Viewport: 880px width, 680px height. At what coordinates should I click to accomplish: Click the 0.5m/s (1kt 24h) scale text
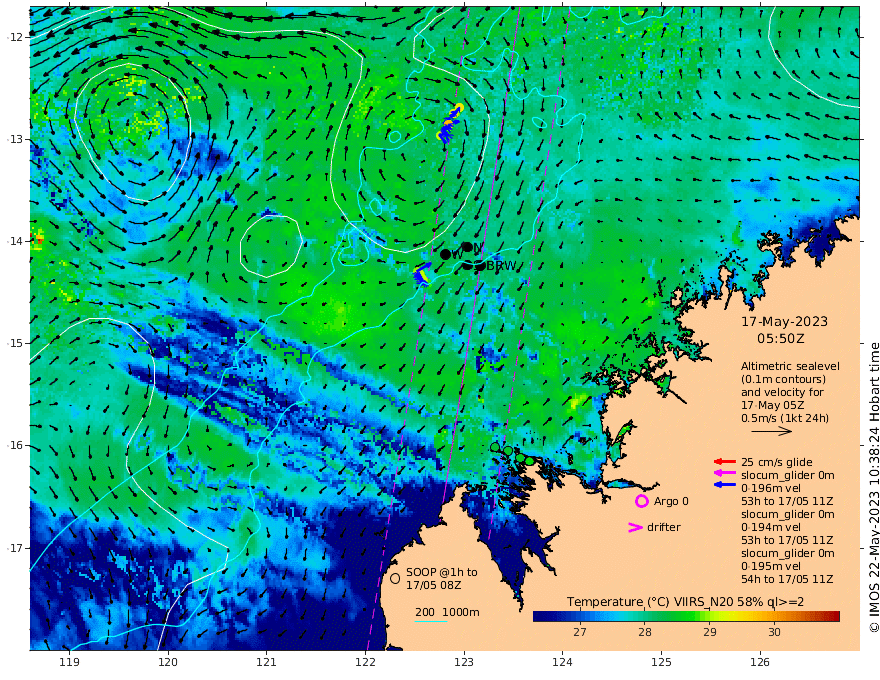[785, 418]
